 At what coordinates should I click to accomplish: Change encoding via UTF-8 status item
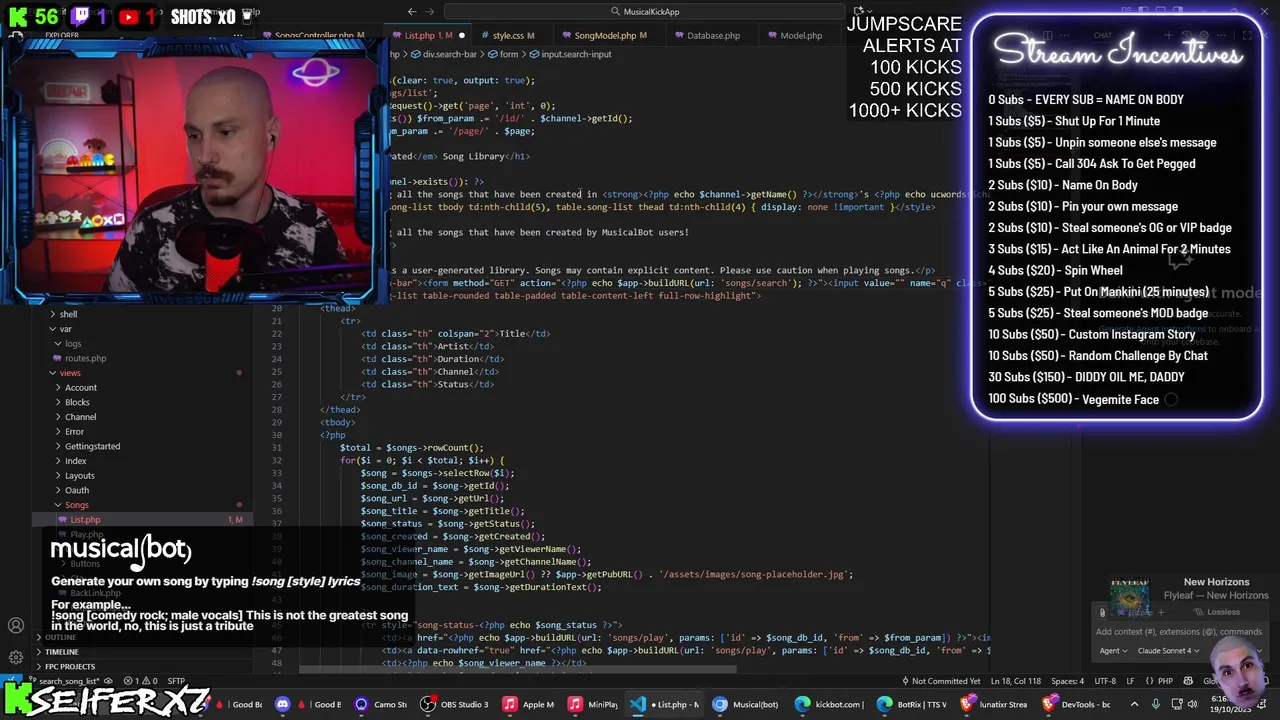click(1105, 681)
